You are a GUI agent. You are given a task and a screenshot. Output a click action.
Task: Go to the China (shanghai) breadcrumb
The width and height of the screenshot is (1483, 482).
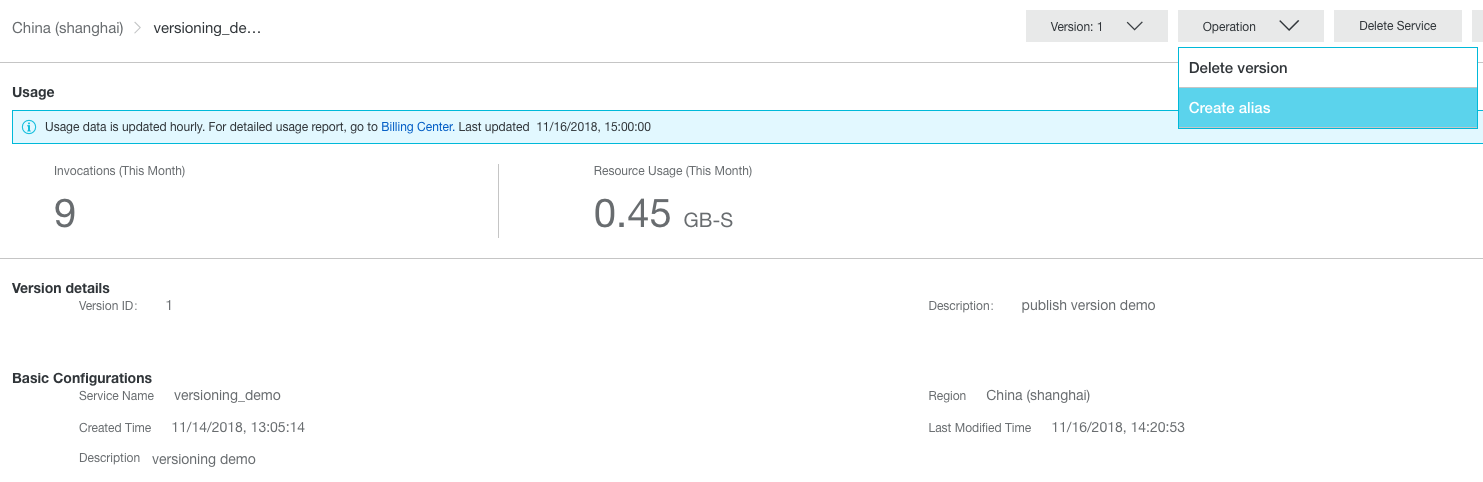[68, 28]
